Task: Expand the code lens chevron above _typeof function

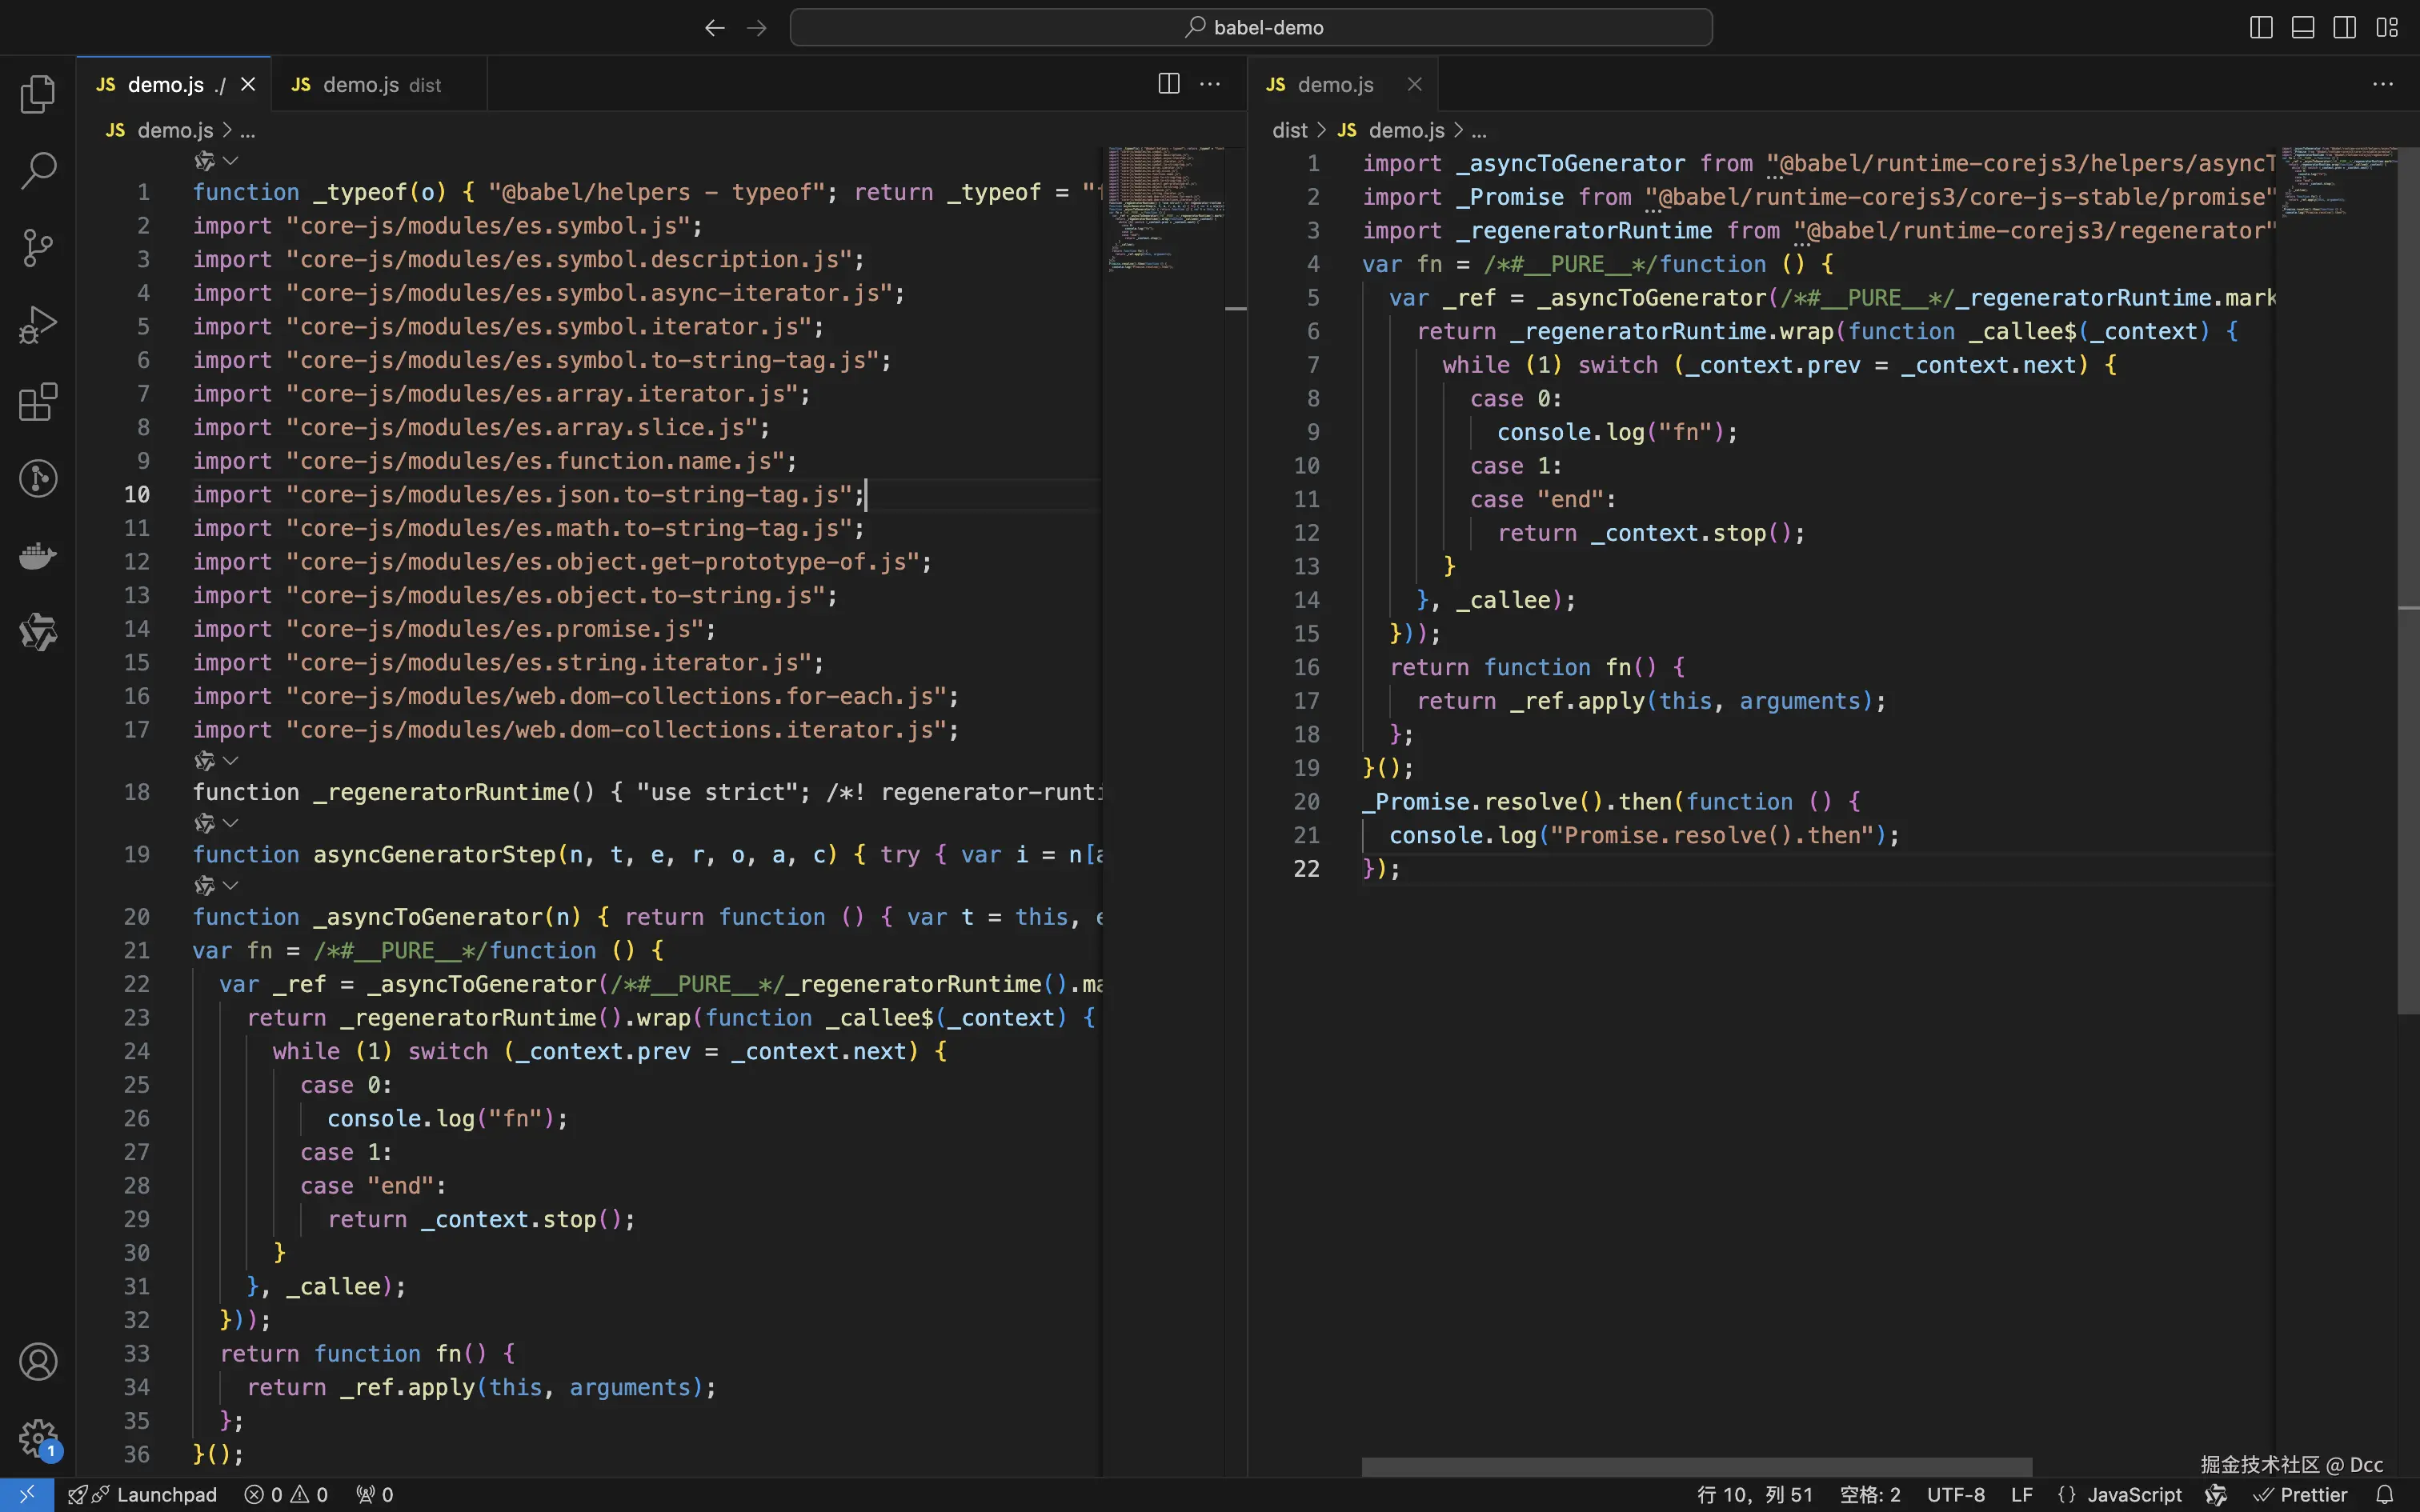Action: pos(231,161)
